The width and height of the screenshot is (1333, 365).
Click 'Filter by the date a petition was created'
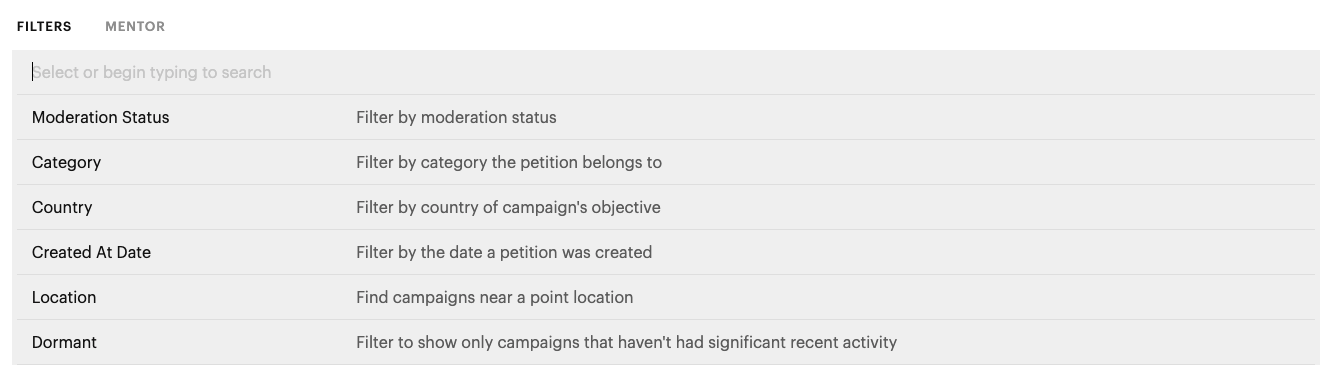tap(504, 252)
